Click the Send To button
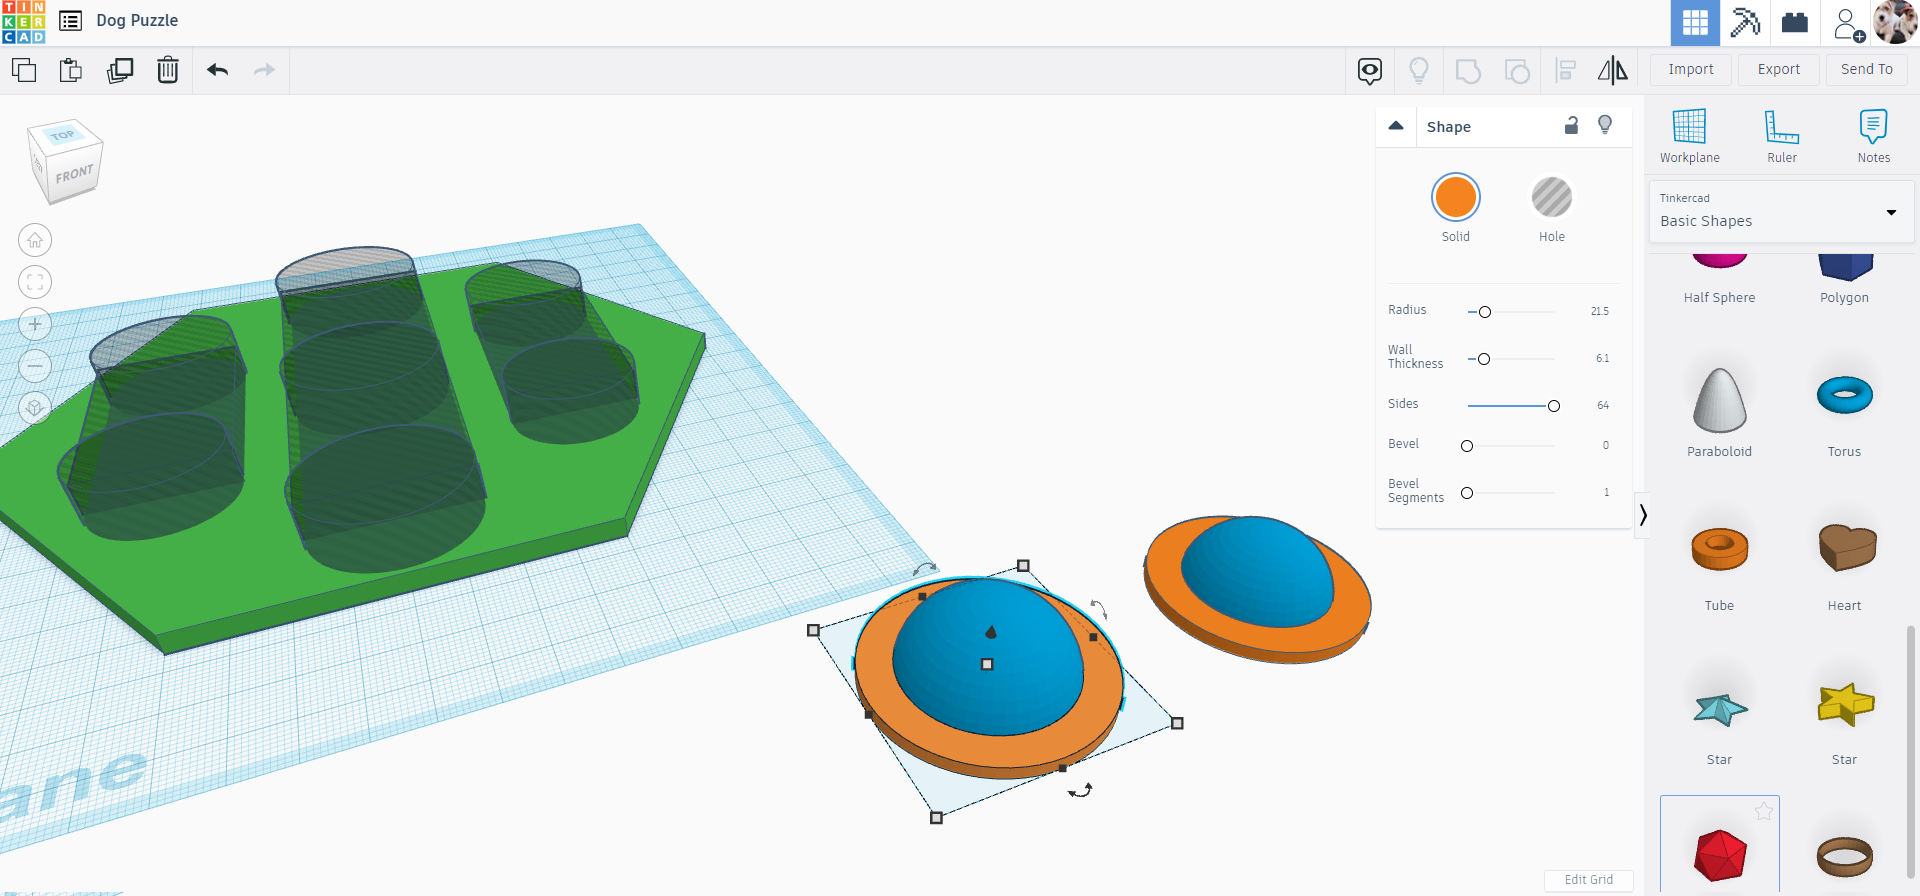This screenshot has height=896, width=1920. coord(1867,69)
